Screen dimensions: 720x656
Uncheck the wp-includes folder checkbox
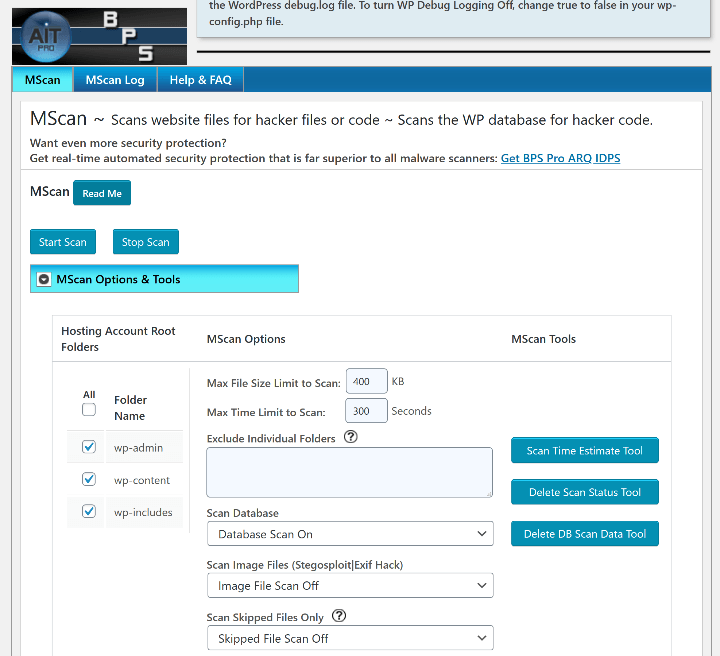pos(89,511)
